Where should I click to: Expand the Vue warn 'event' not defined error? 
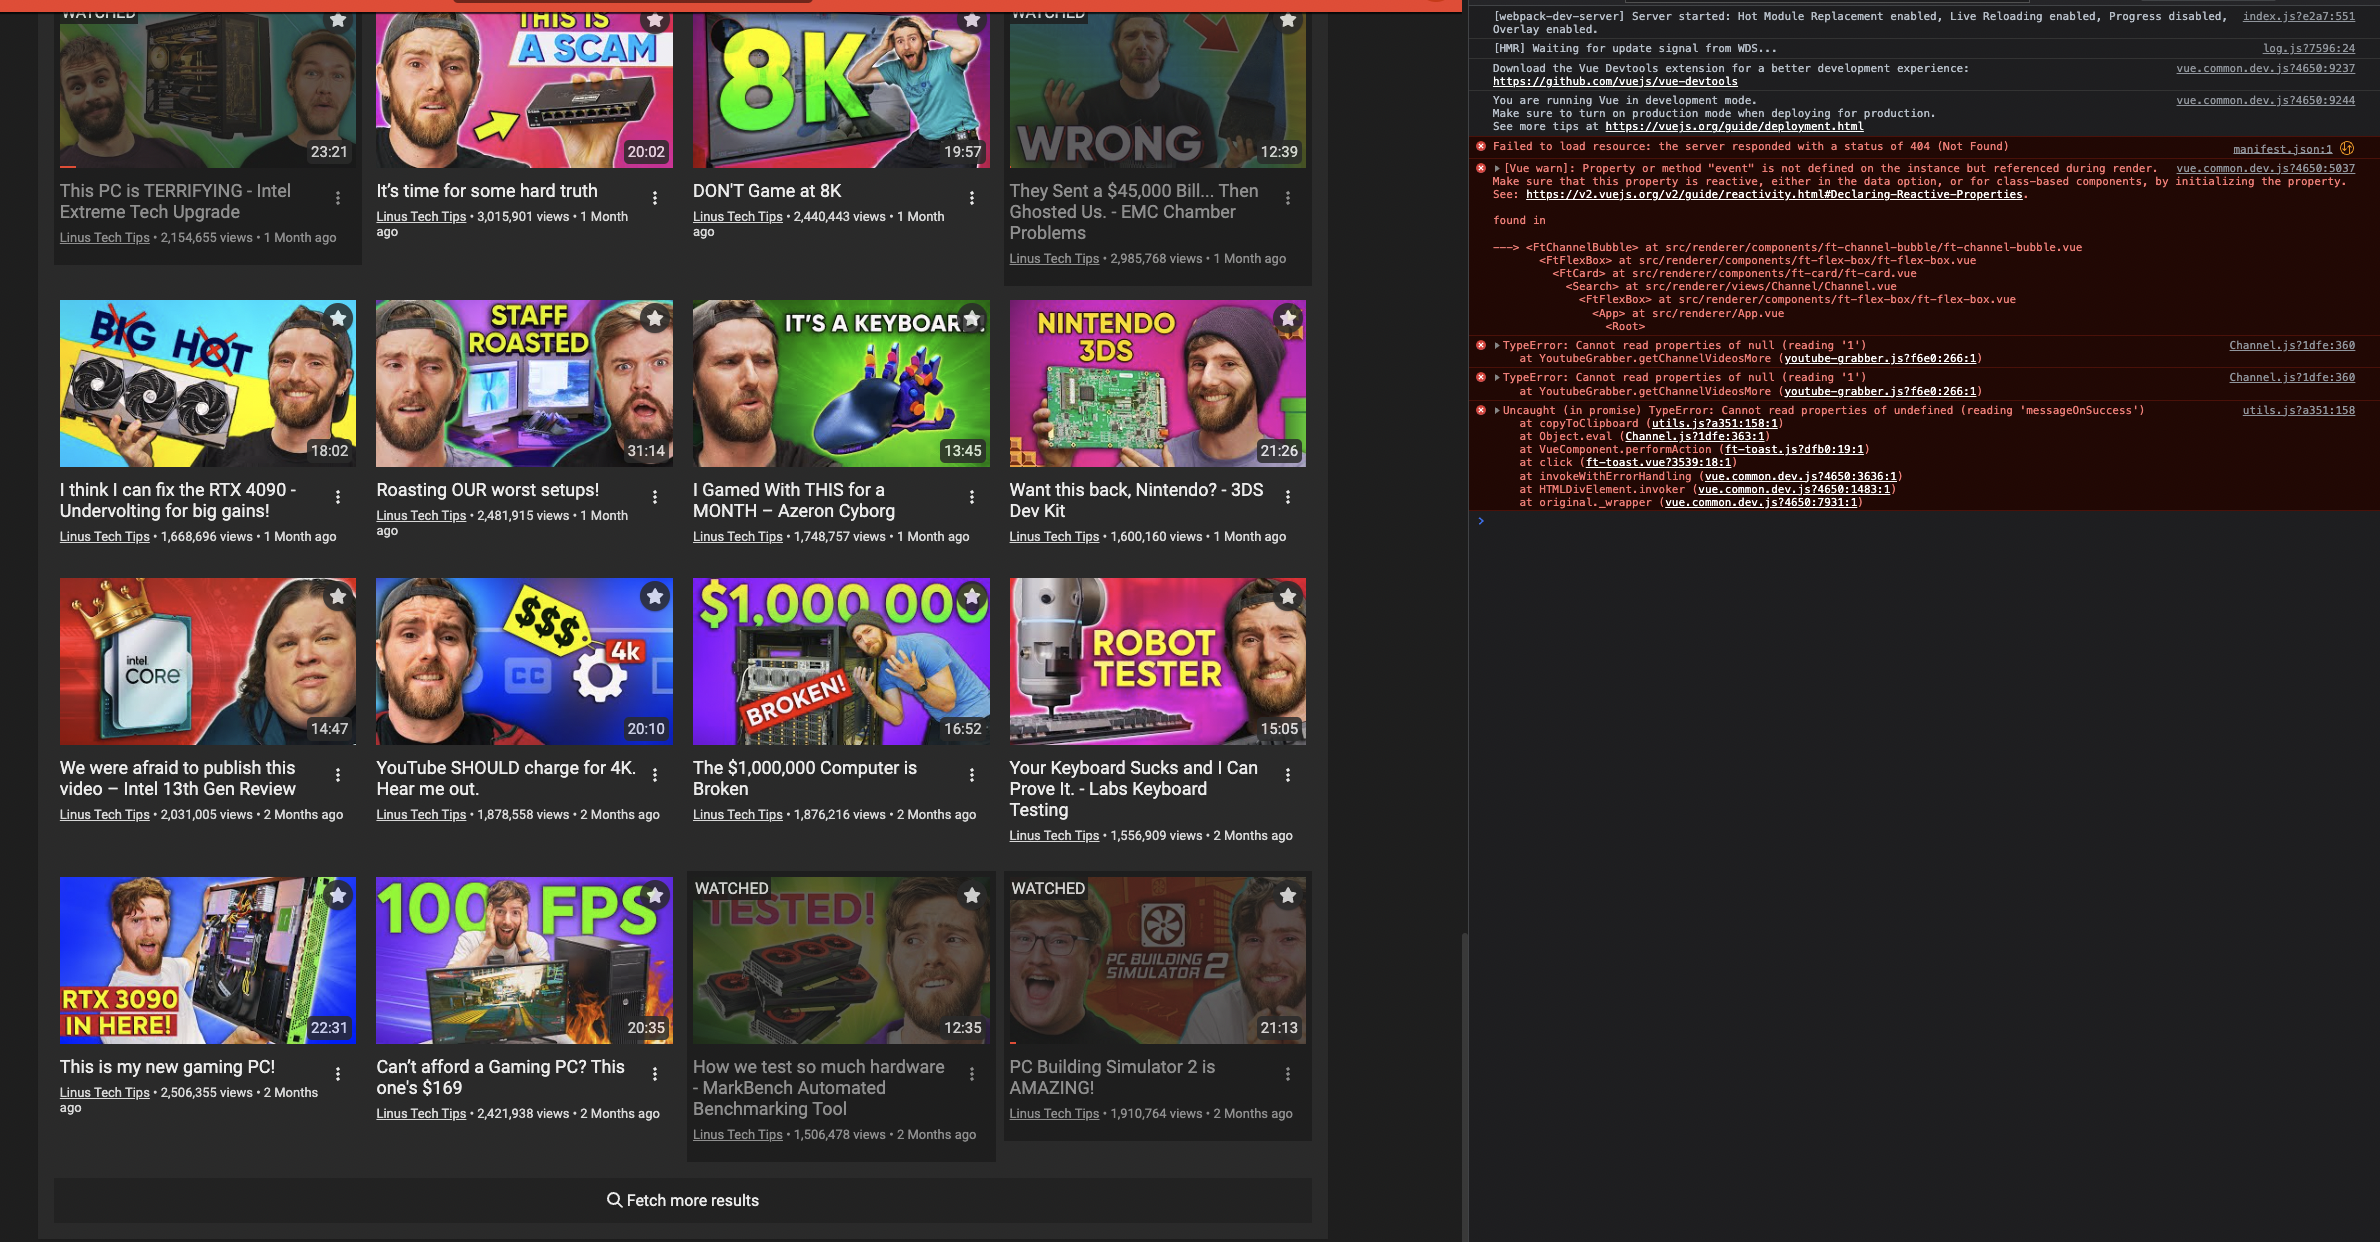tap(1497, 168)
